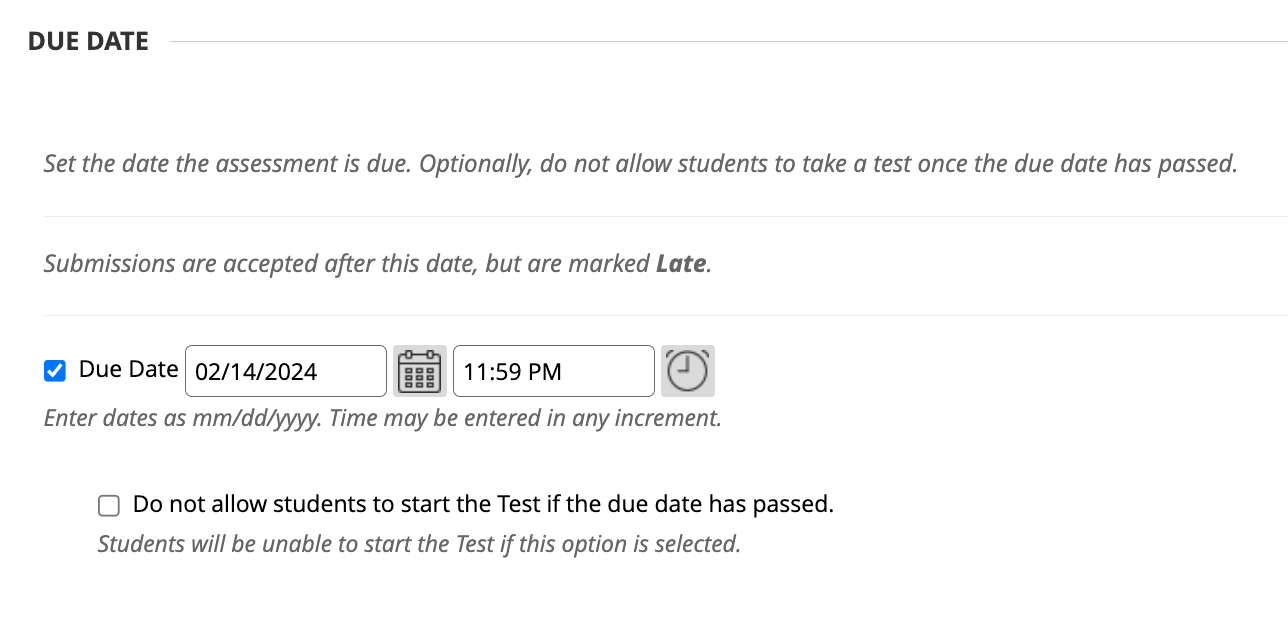Screen dimensions: 1288x620
Task: Uncheck the Due Date checkbox
Action: coord(55,371)
